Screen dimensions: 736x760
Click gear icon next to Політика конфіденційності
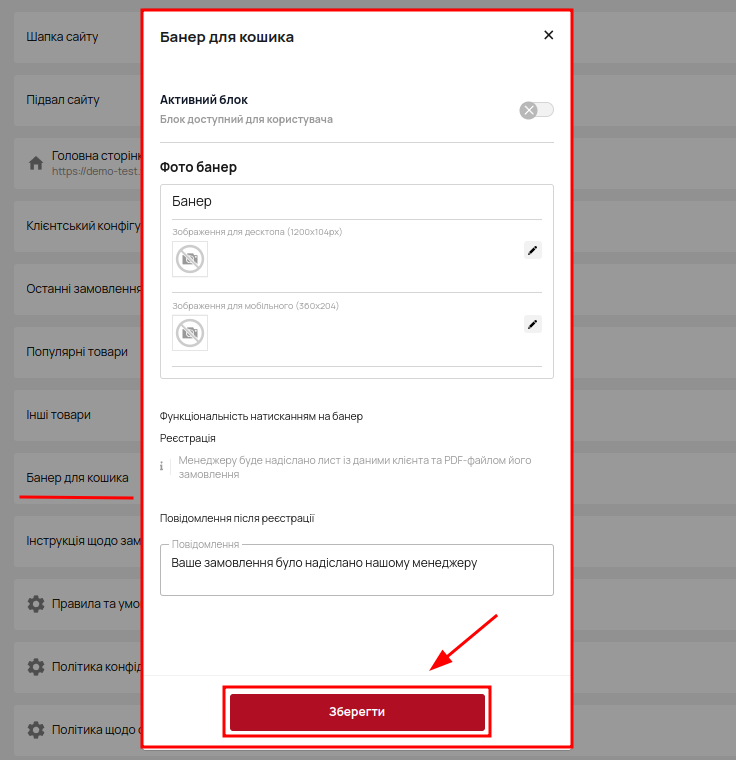tap(36, 667)
